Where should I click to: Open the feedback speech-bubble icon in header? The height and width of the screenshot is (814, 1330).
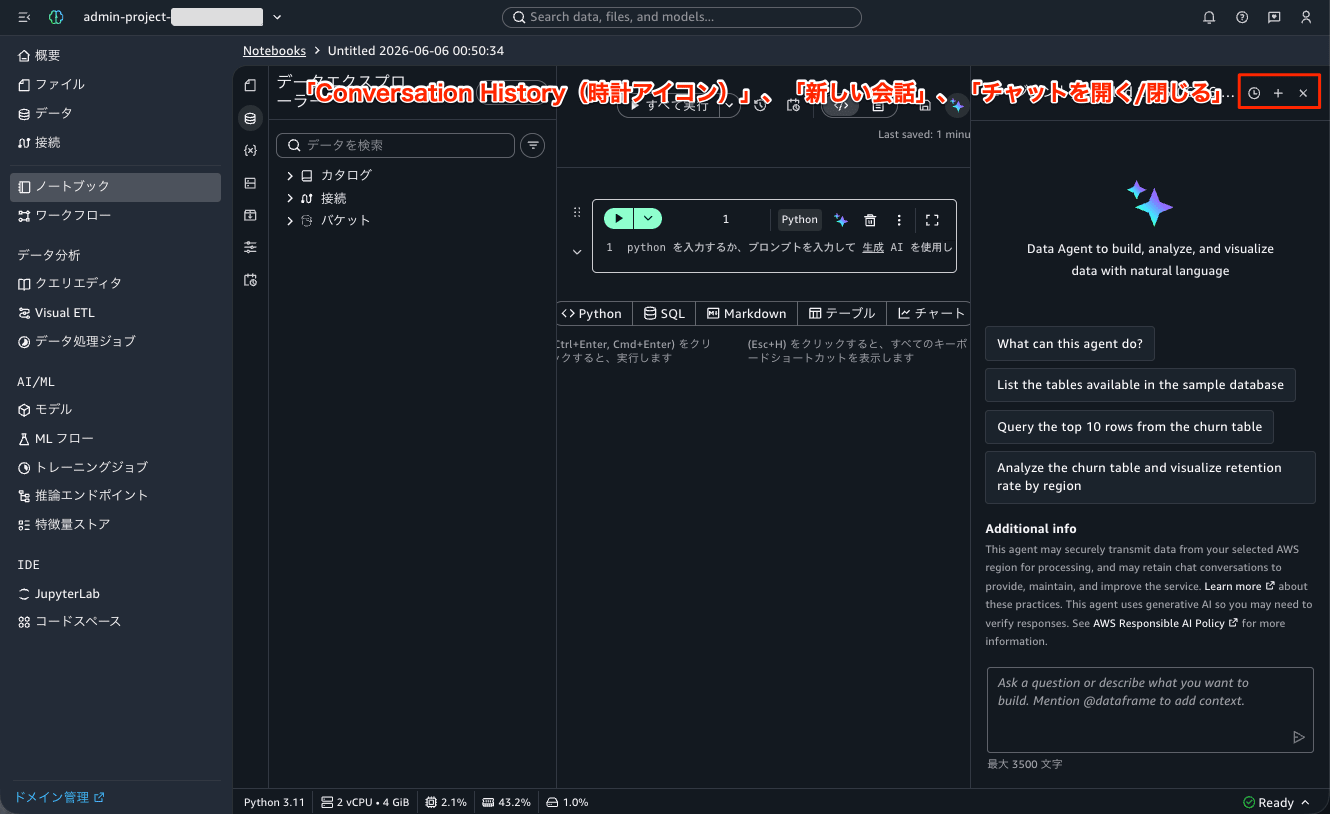pyautogui.click(x=1274, y=17)
